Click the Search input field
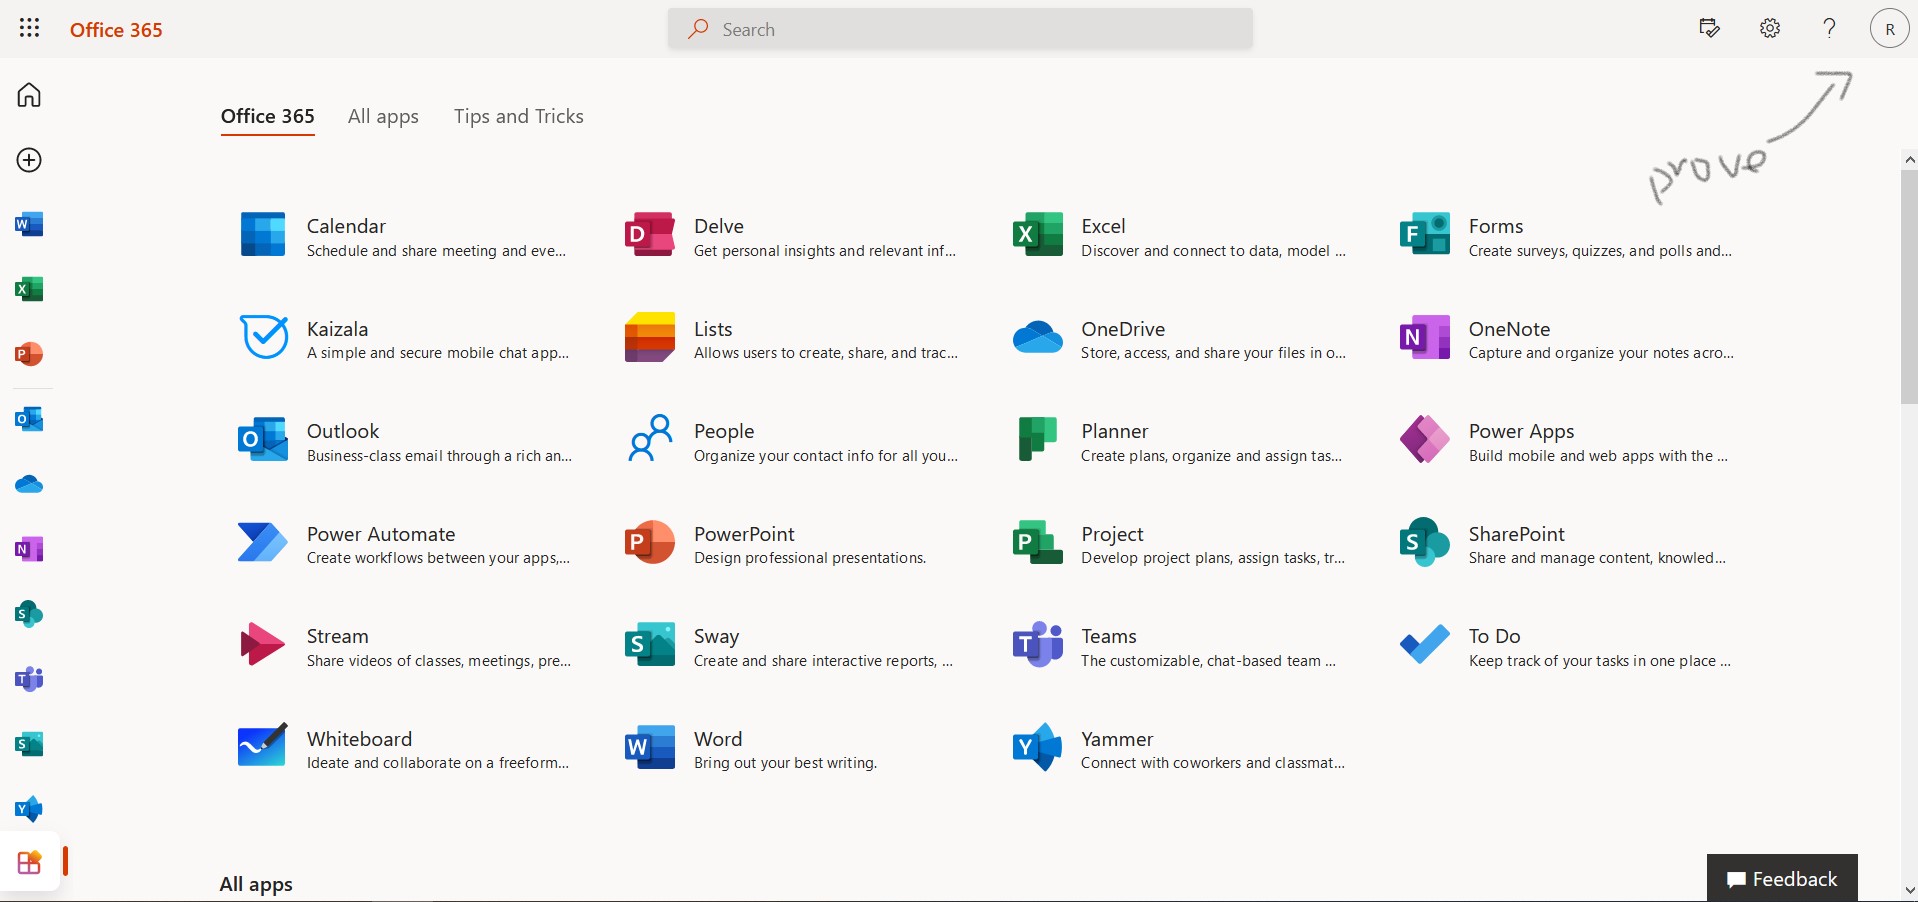 point(960,29)
